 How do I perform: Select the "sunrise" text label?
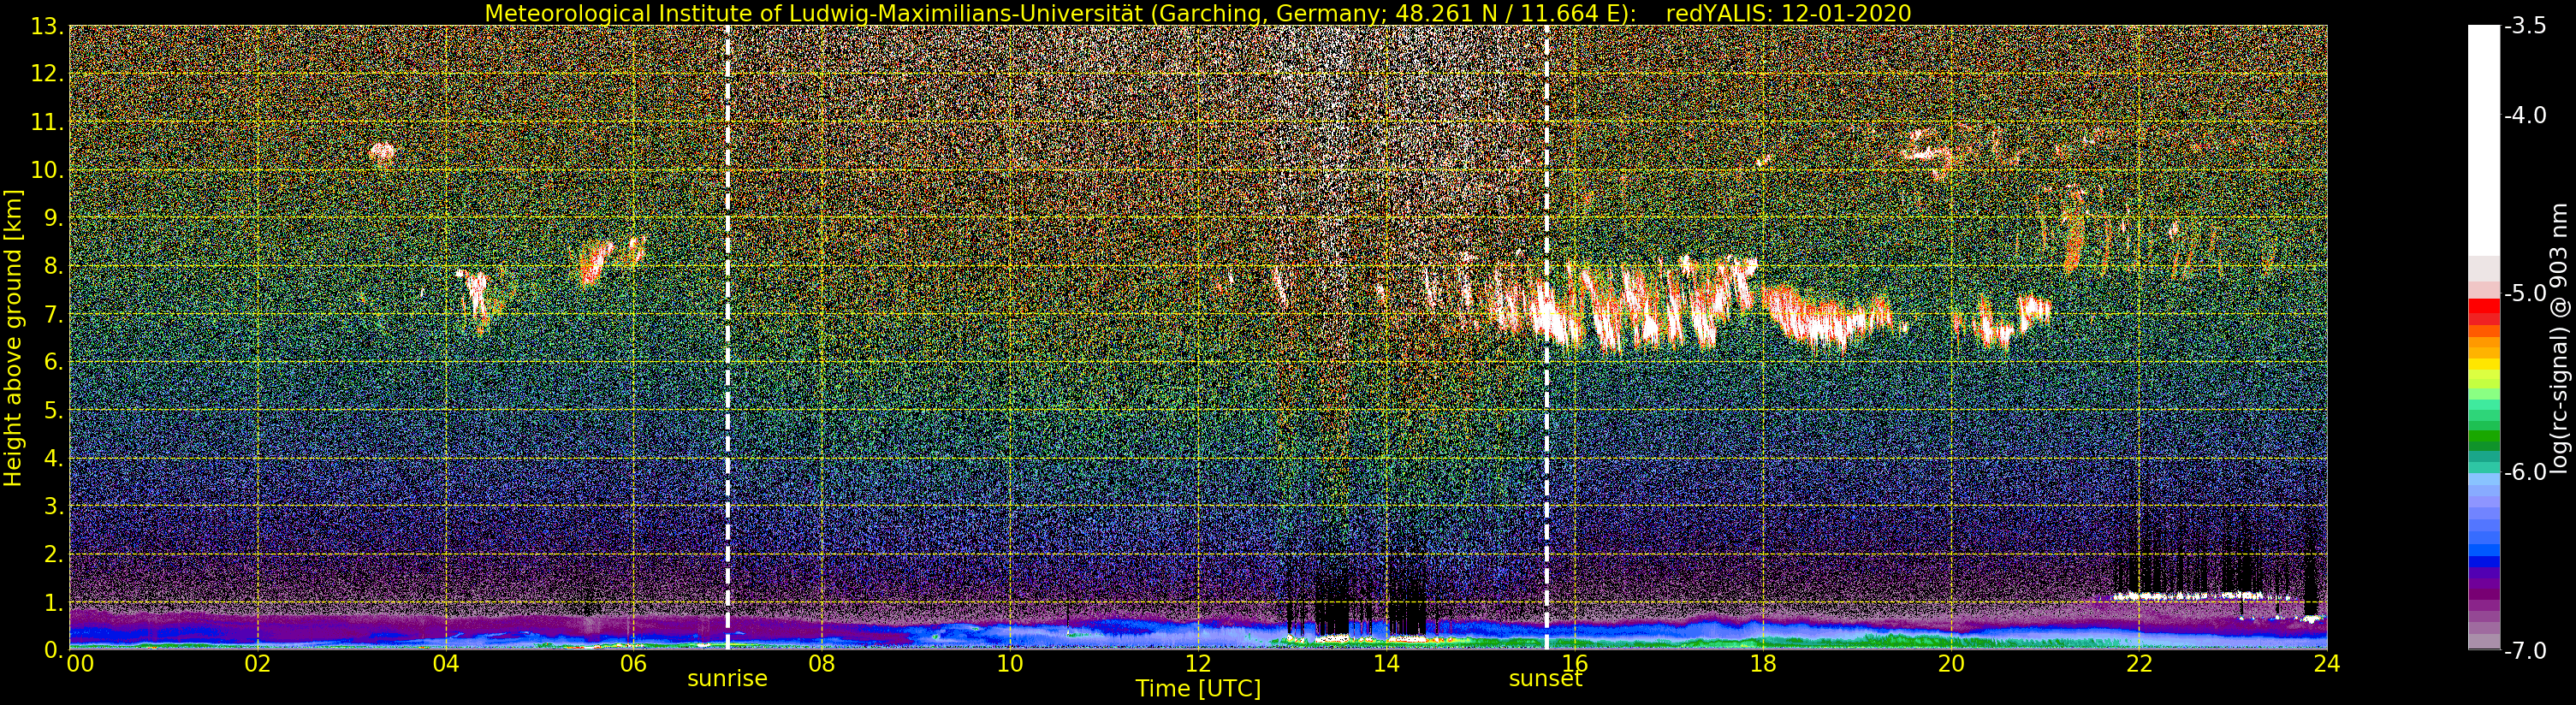[727, 679]
